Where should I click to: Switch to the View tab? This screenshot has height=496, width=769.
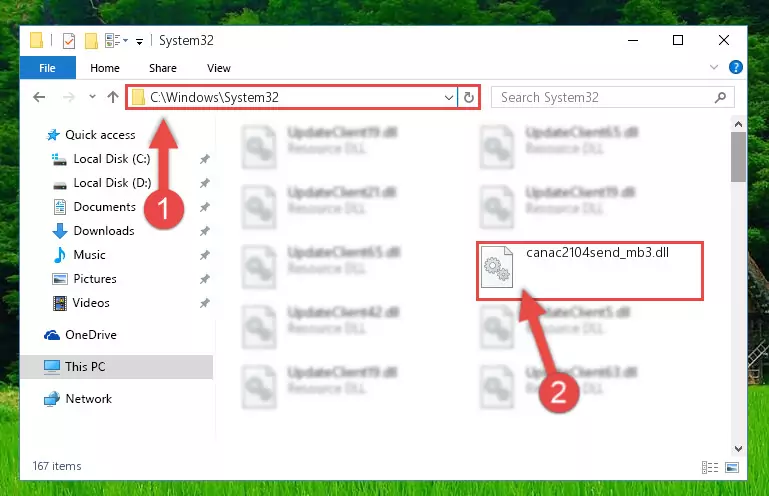pos(219,68)
